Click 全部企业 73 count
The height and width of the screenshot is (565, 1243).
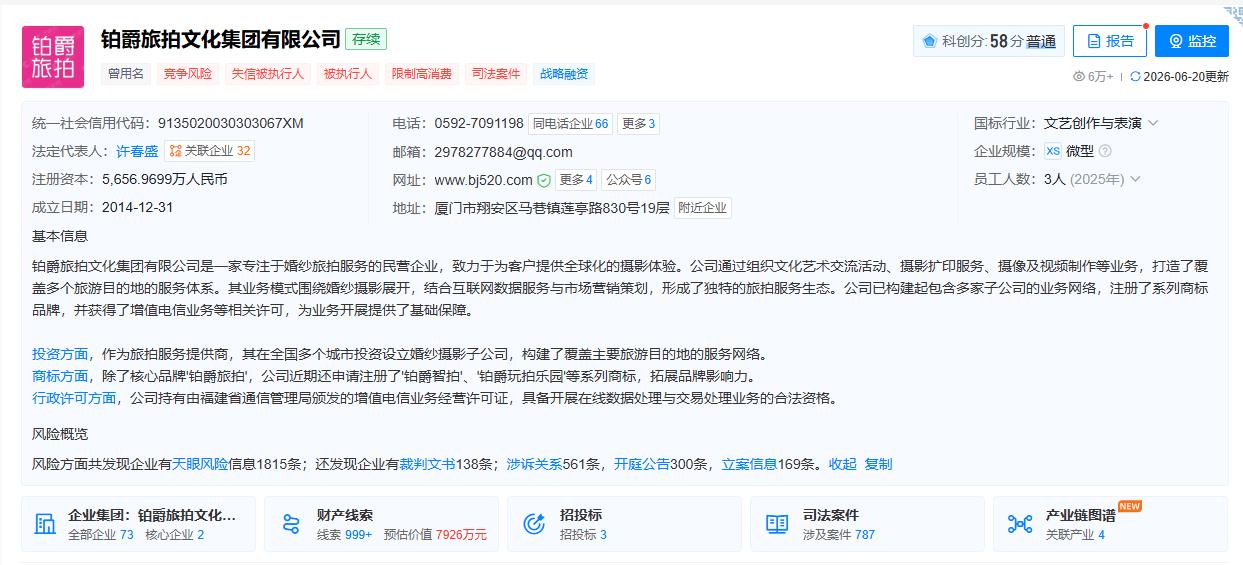(x=100, y=535)
